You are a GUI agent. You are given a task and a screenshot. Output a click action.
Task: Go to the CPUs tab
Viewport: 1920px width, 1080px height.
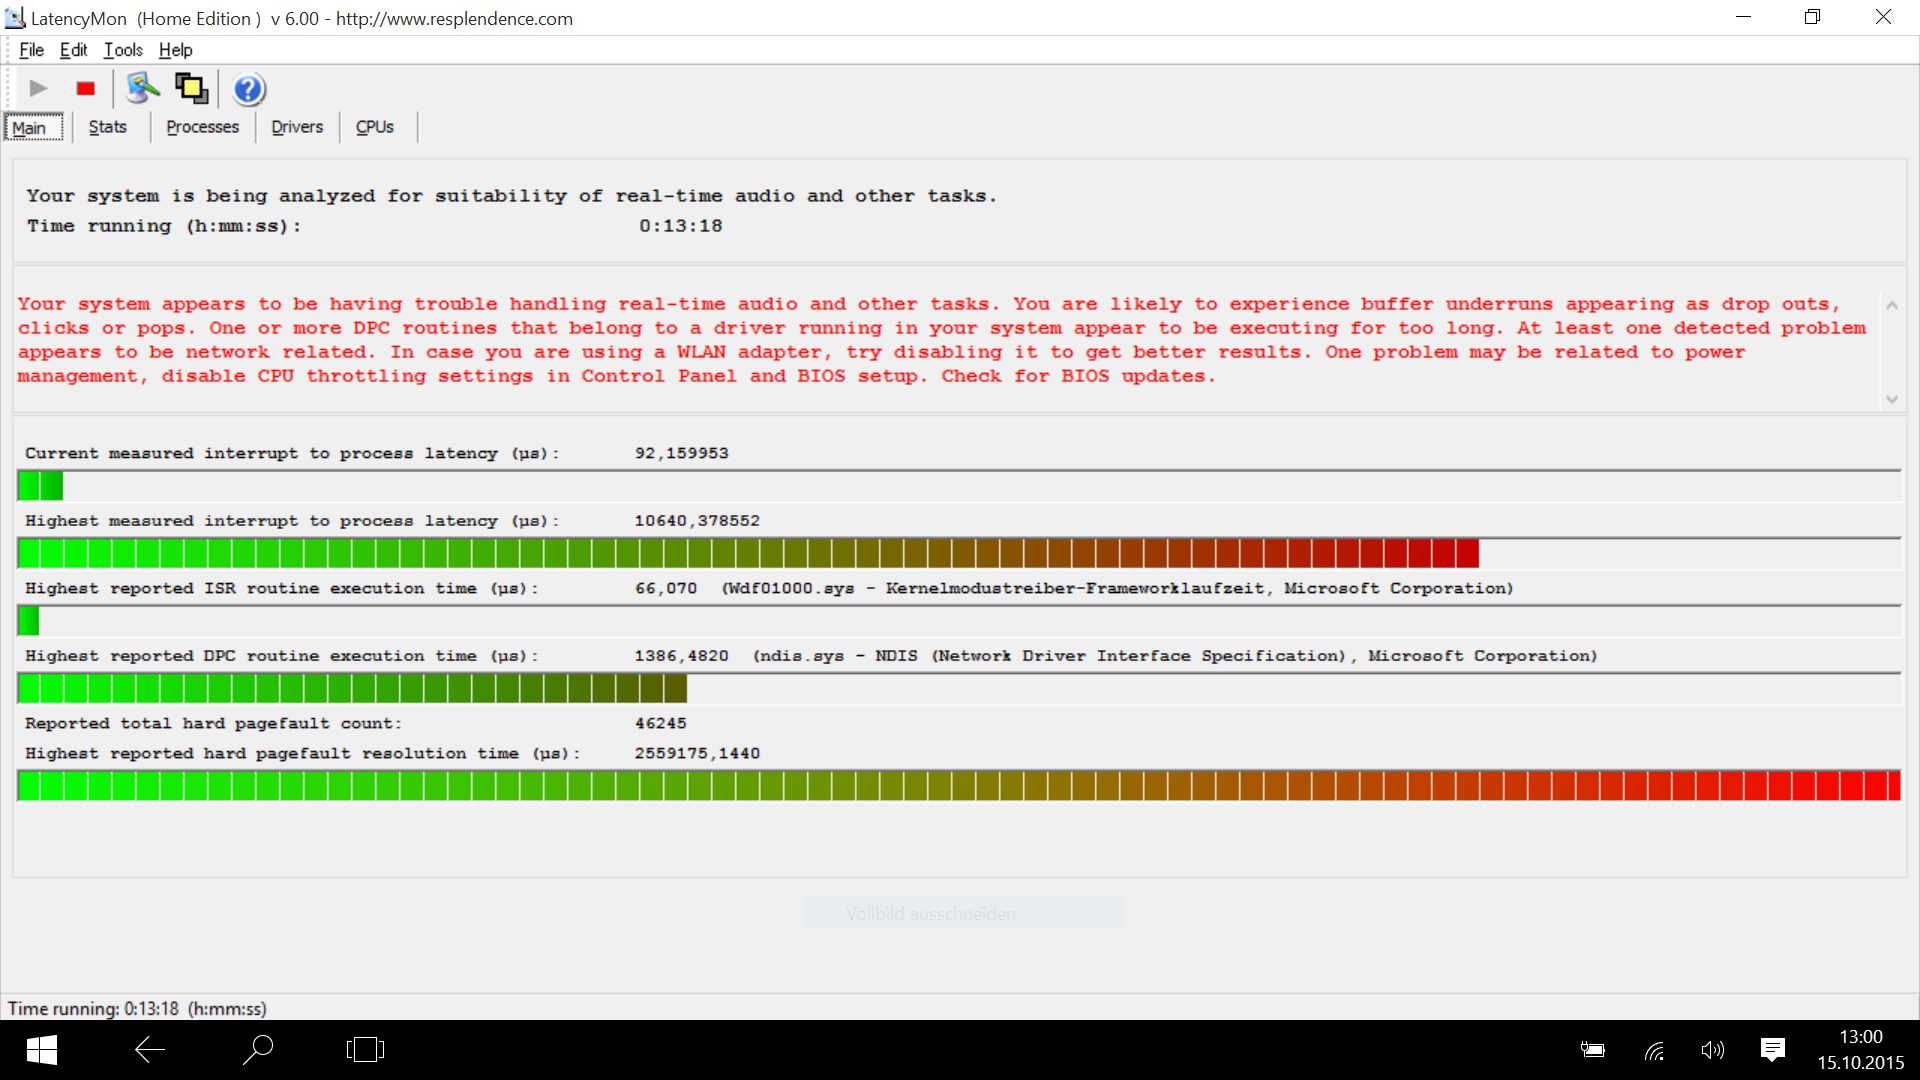click(374, 127)
